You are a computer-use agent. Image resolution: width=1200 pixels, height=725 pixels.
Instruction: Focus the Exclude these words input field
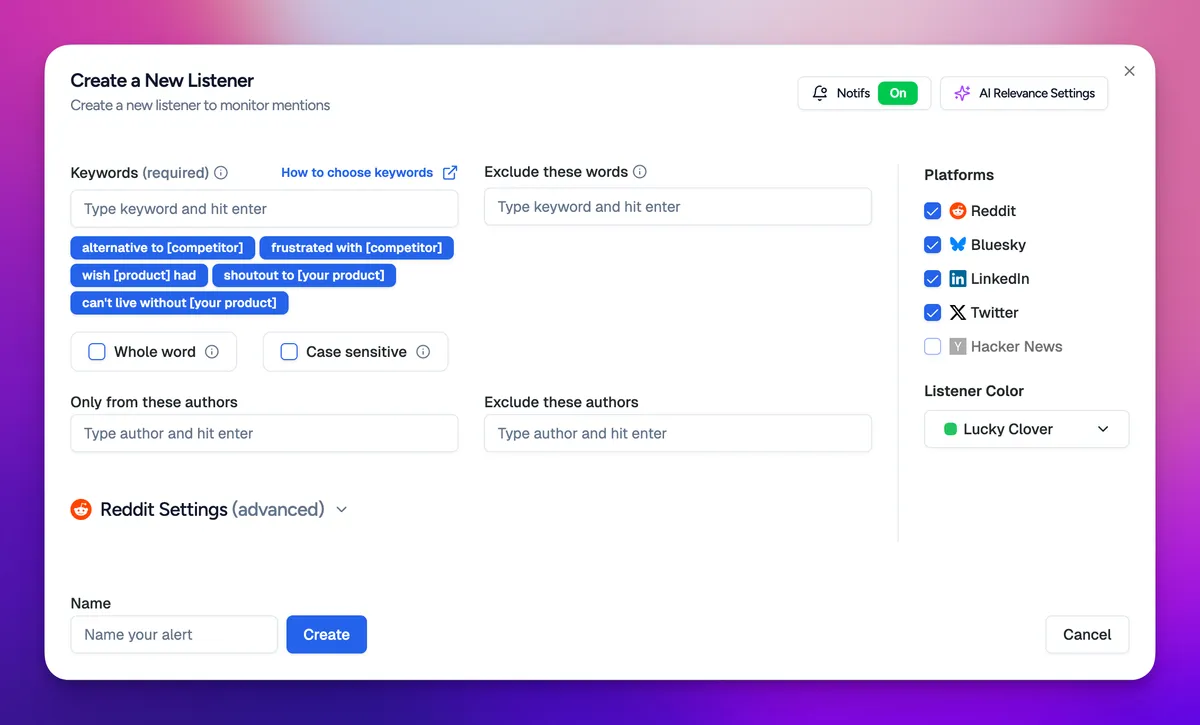pos(678,207)
